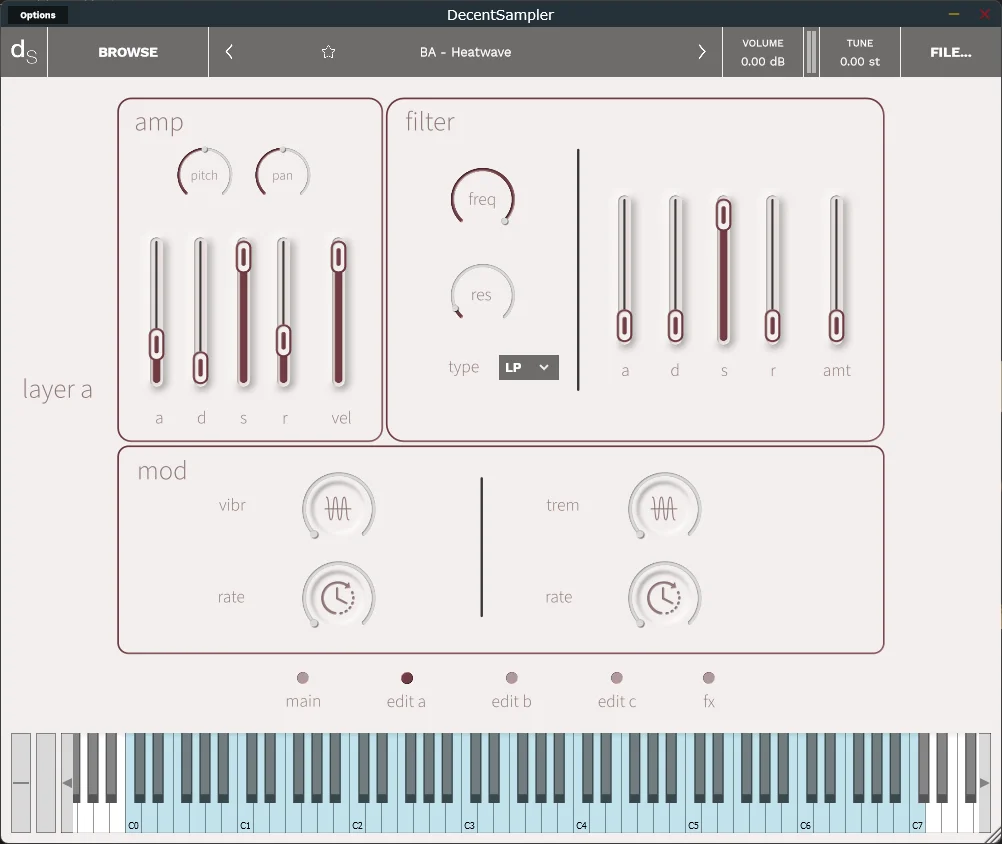Open the Options menu
Viewport: 1002px width, 844px height.
[x=38, y=15]
